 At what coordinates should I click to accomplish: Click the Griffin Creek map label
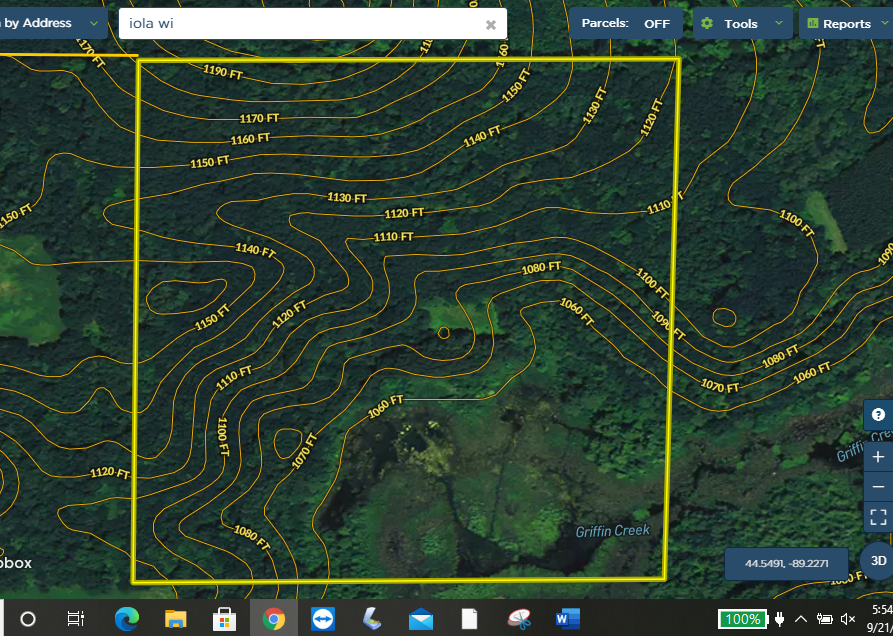(x=612, y=531)
